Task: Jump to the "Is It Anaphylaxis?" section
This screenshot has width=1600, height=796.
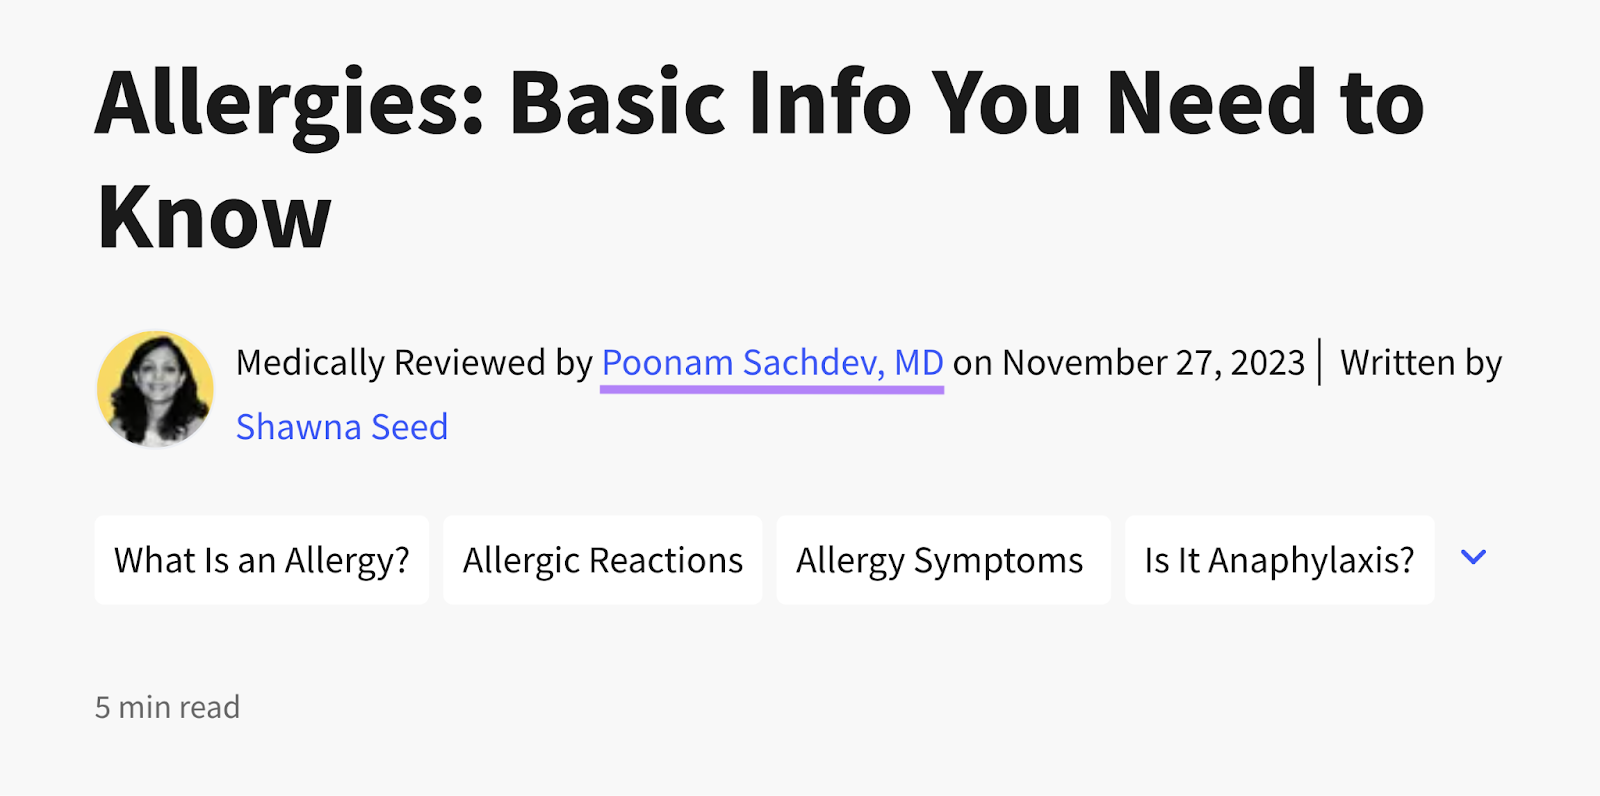Action: click(x=1278, y=560)
